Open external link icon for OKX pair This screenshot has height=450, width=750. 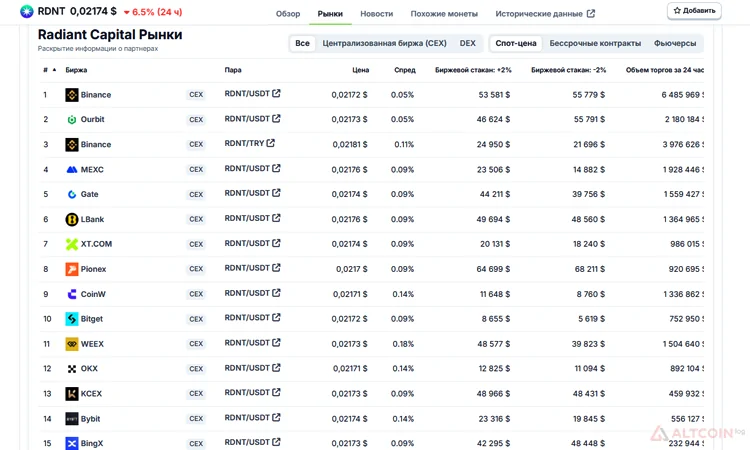[276, 368]
